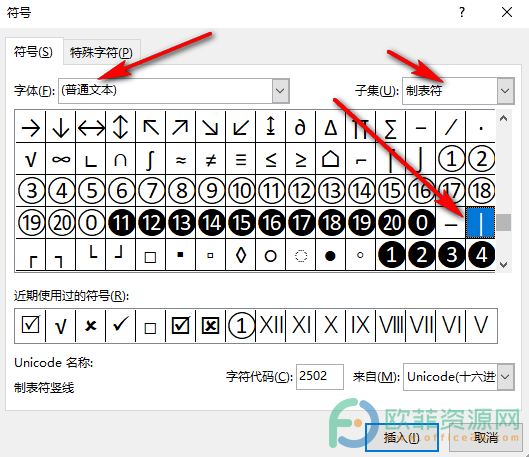Image resolution: width=529 pixels, height=457 pixels.
Task: Choose the less than or equal symbol
Action: coord(271,159)
